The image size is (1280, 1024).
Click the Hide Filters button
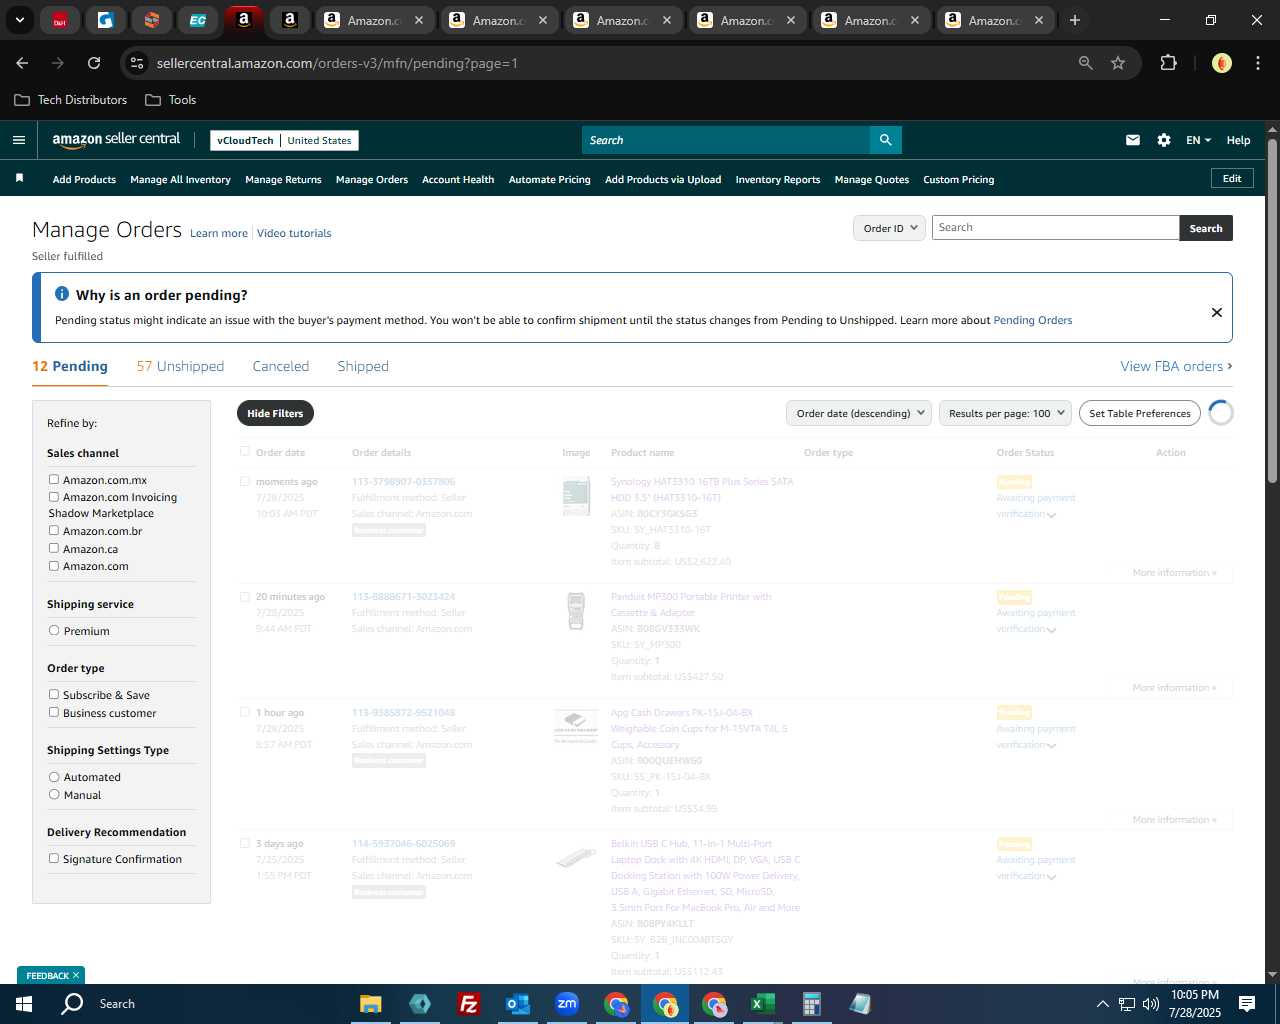pyautogui.click(x=275, y=413)
